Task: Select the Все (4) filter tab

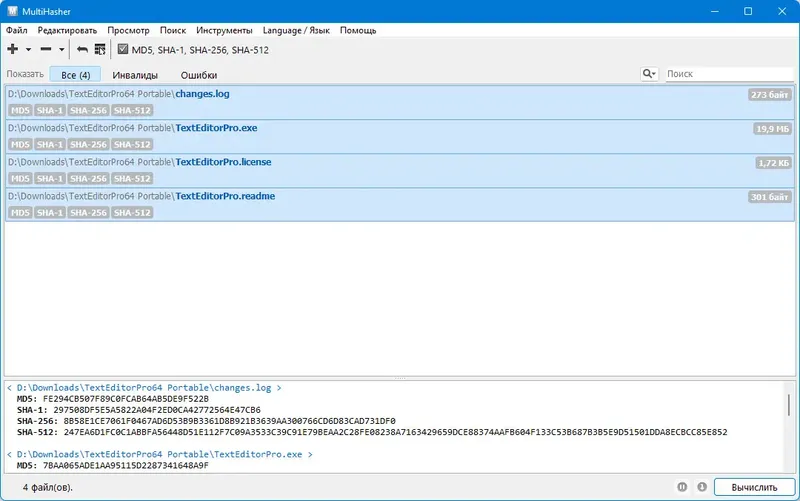Action: [x=76, y=75]
